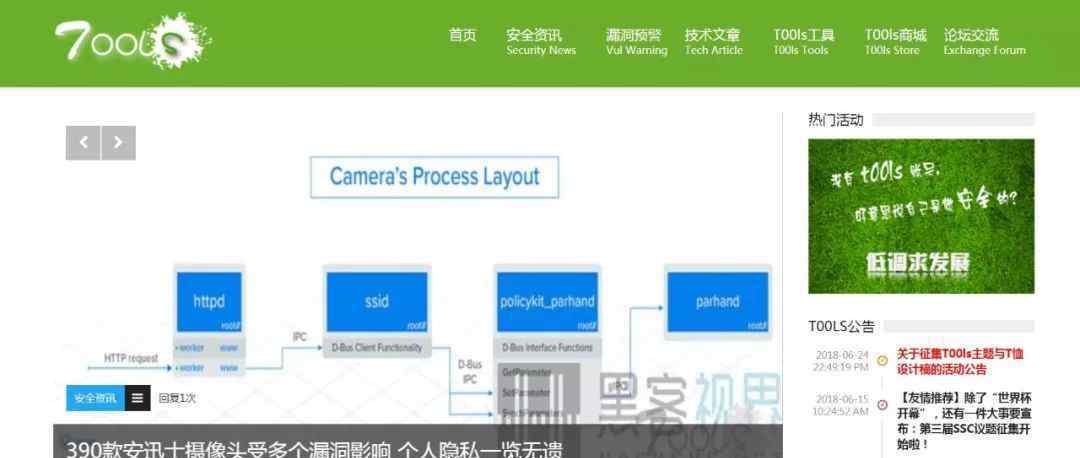Image resolution: width=1080 pixels, height=458 pixels.
Task: Go to previous slide with left arrow
Action: 83,143
